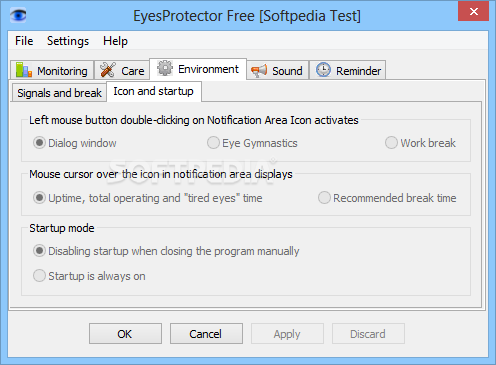The height and width of the screenshot is (365, 496).
Task: Switch to Signals and break sub-tab
Action: pos(59,93)
